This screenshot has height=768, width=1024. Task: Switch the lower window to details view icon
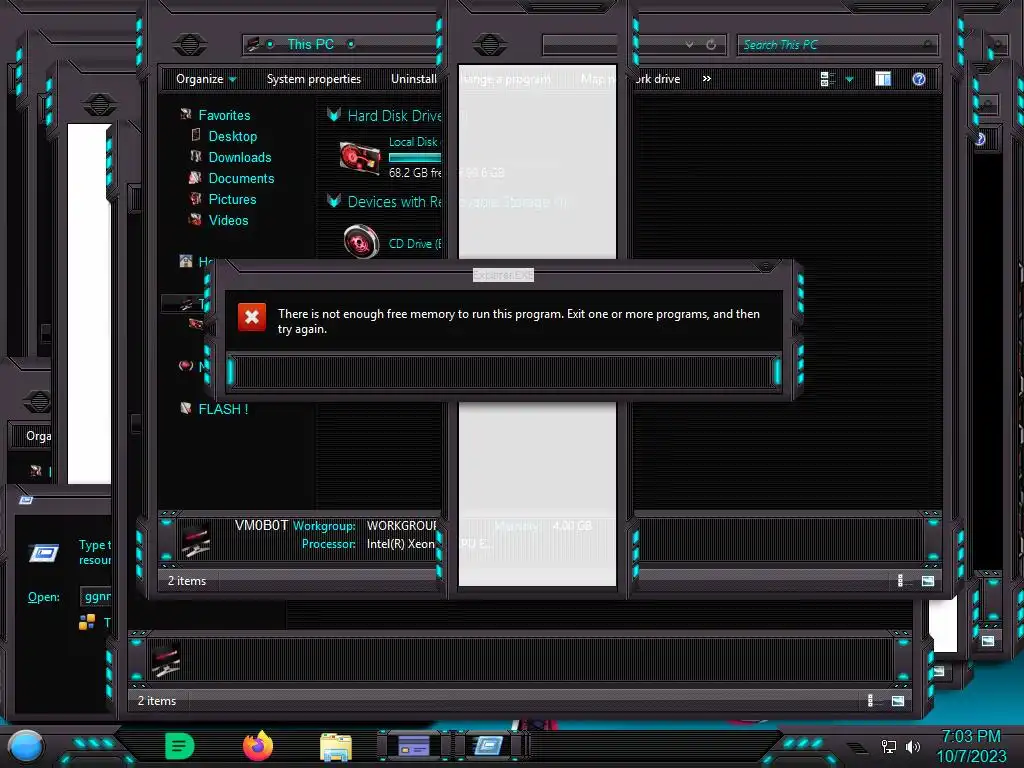(871, 701)
